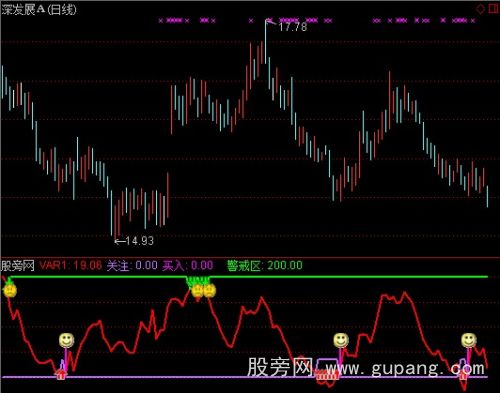
Task: Click the red house marker below the first smiley
Action: (61, 375)
